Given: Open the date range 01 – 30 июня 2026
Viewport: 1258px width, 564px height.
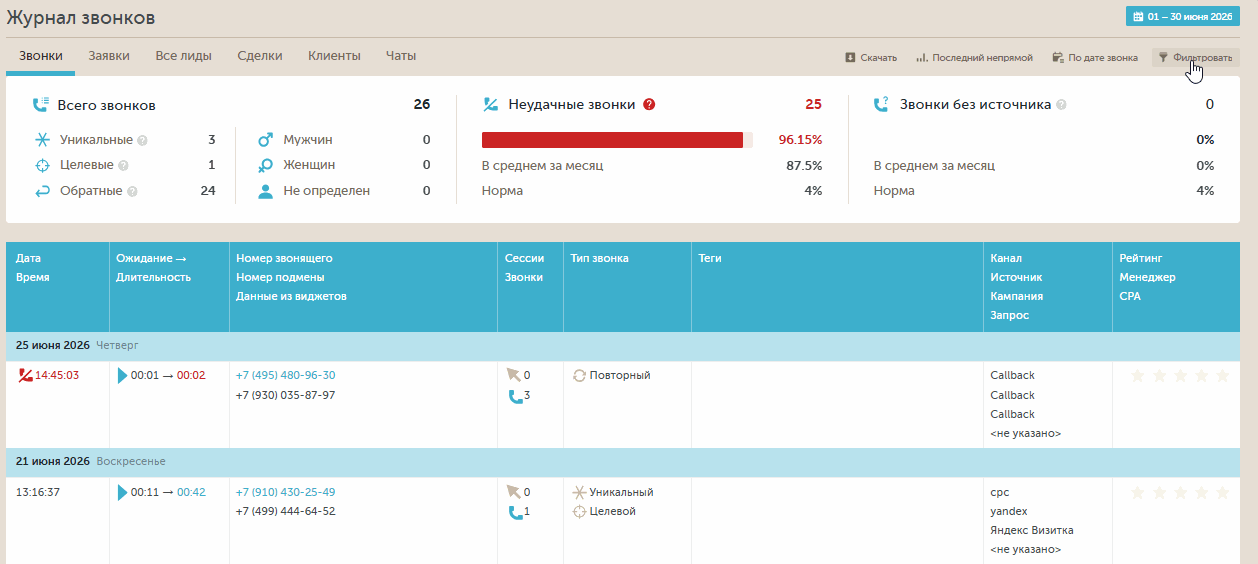Looking at the screenshot, I should (1183, 17).
